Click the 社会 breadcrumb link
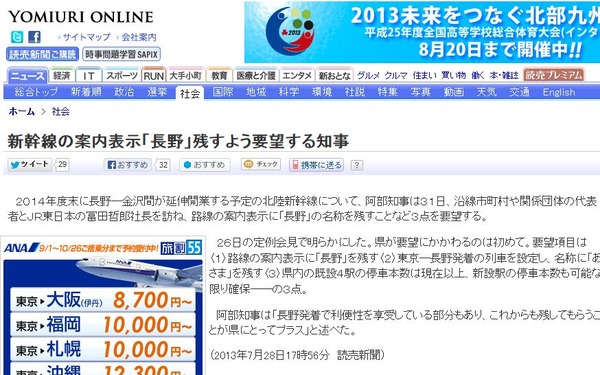The image size is (600, 375). tap(60, 111)
